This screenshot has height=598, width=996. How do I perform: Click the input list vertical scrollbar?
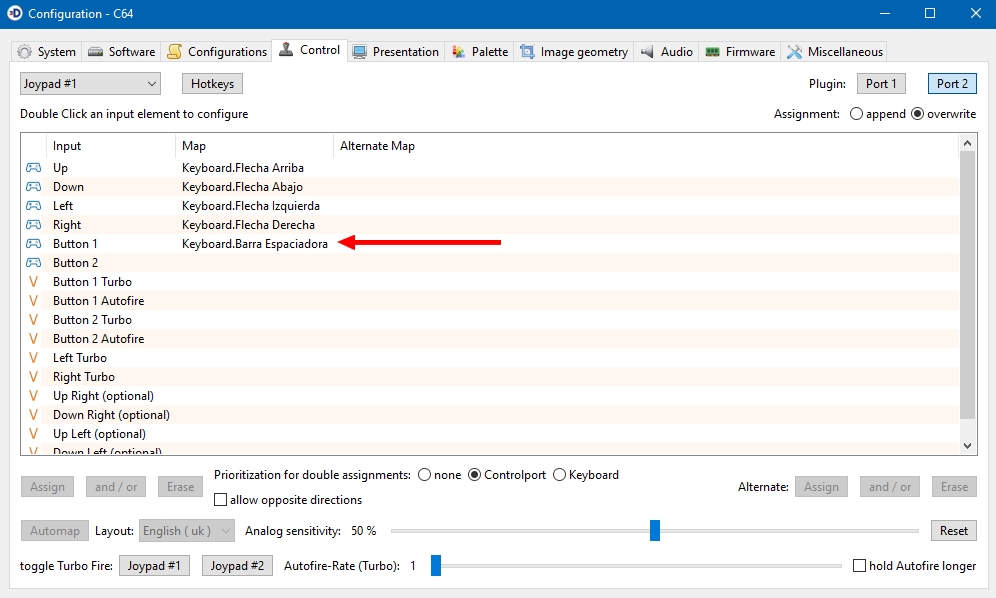[x=967, y=285]
